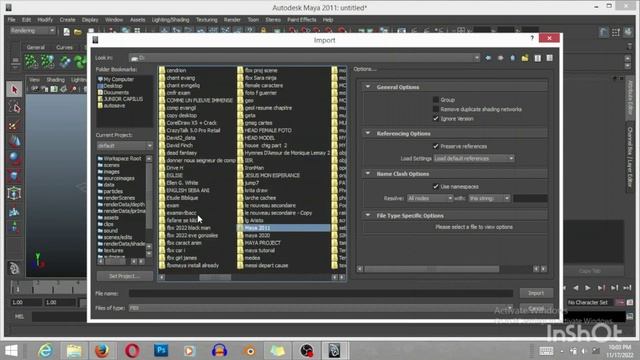The height and width of the screenshot is (360, 640).
Task: Open Photoshop from the taskbar
Action: pyautogui.click(x=161, y=351)
